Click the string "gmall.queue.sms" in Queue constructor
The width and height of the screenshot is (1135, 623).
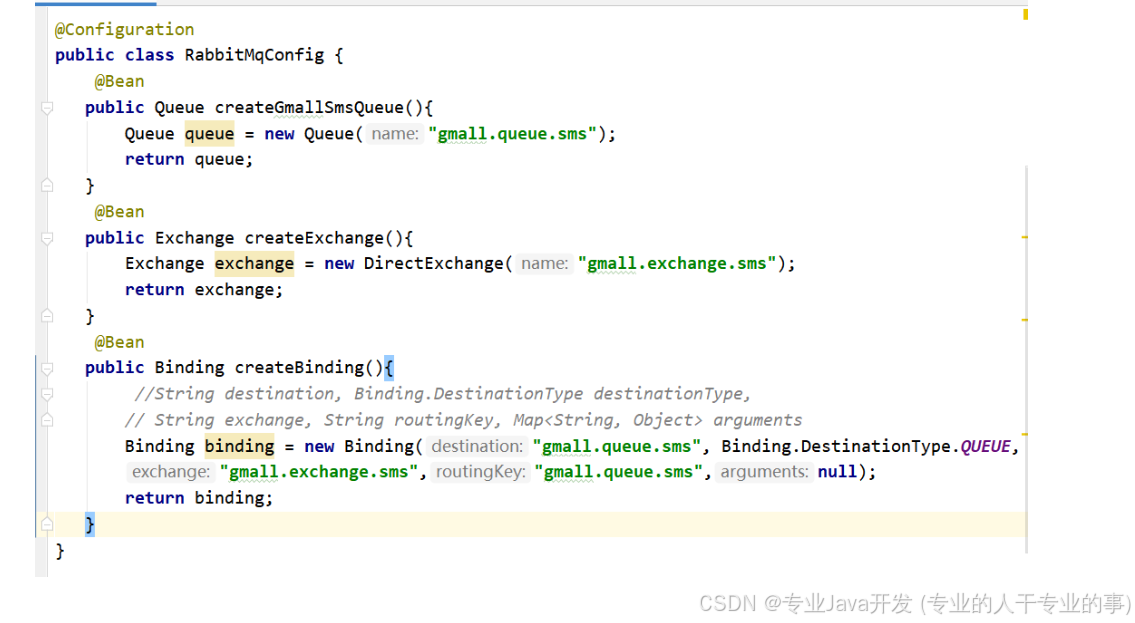(x=512, y=134)
